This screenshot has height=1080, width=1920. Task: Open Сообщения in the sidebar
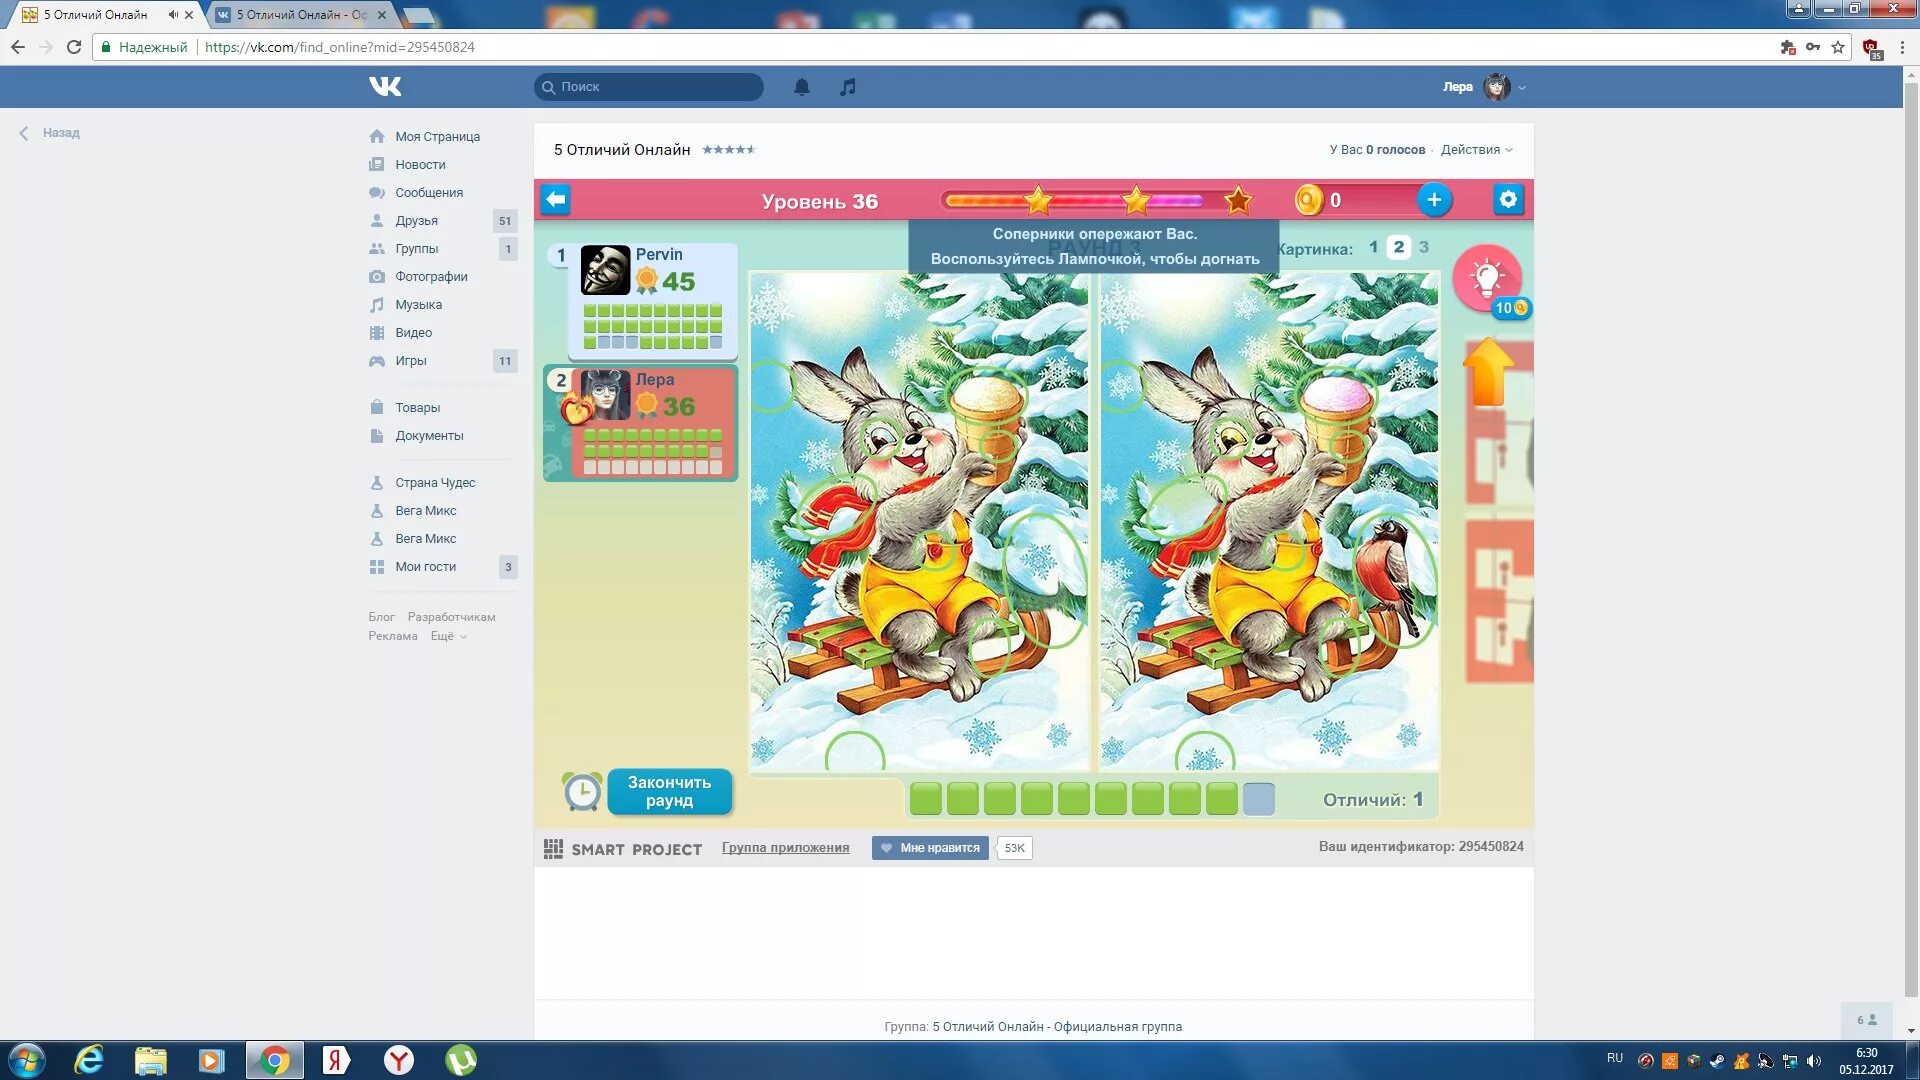[x=428, y=193]
